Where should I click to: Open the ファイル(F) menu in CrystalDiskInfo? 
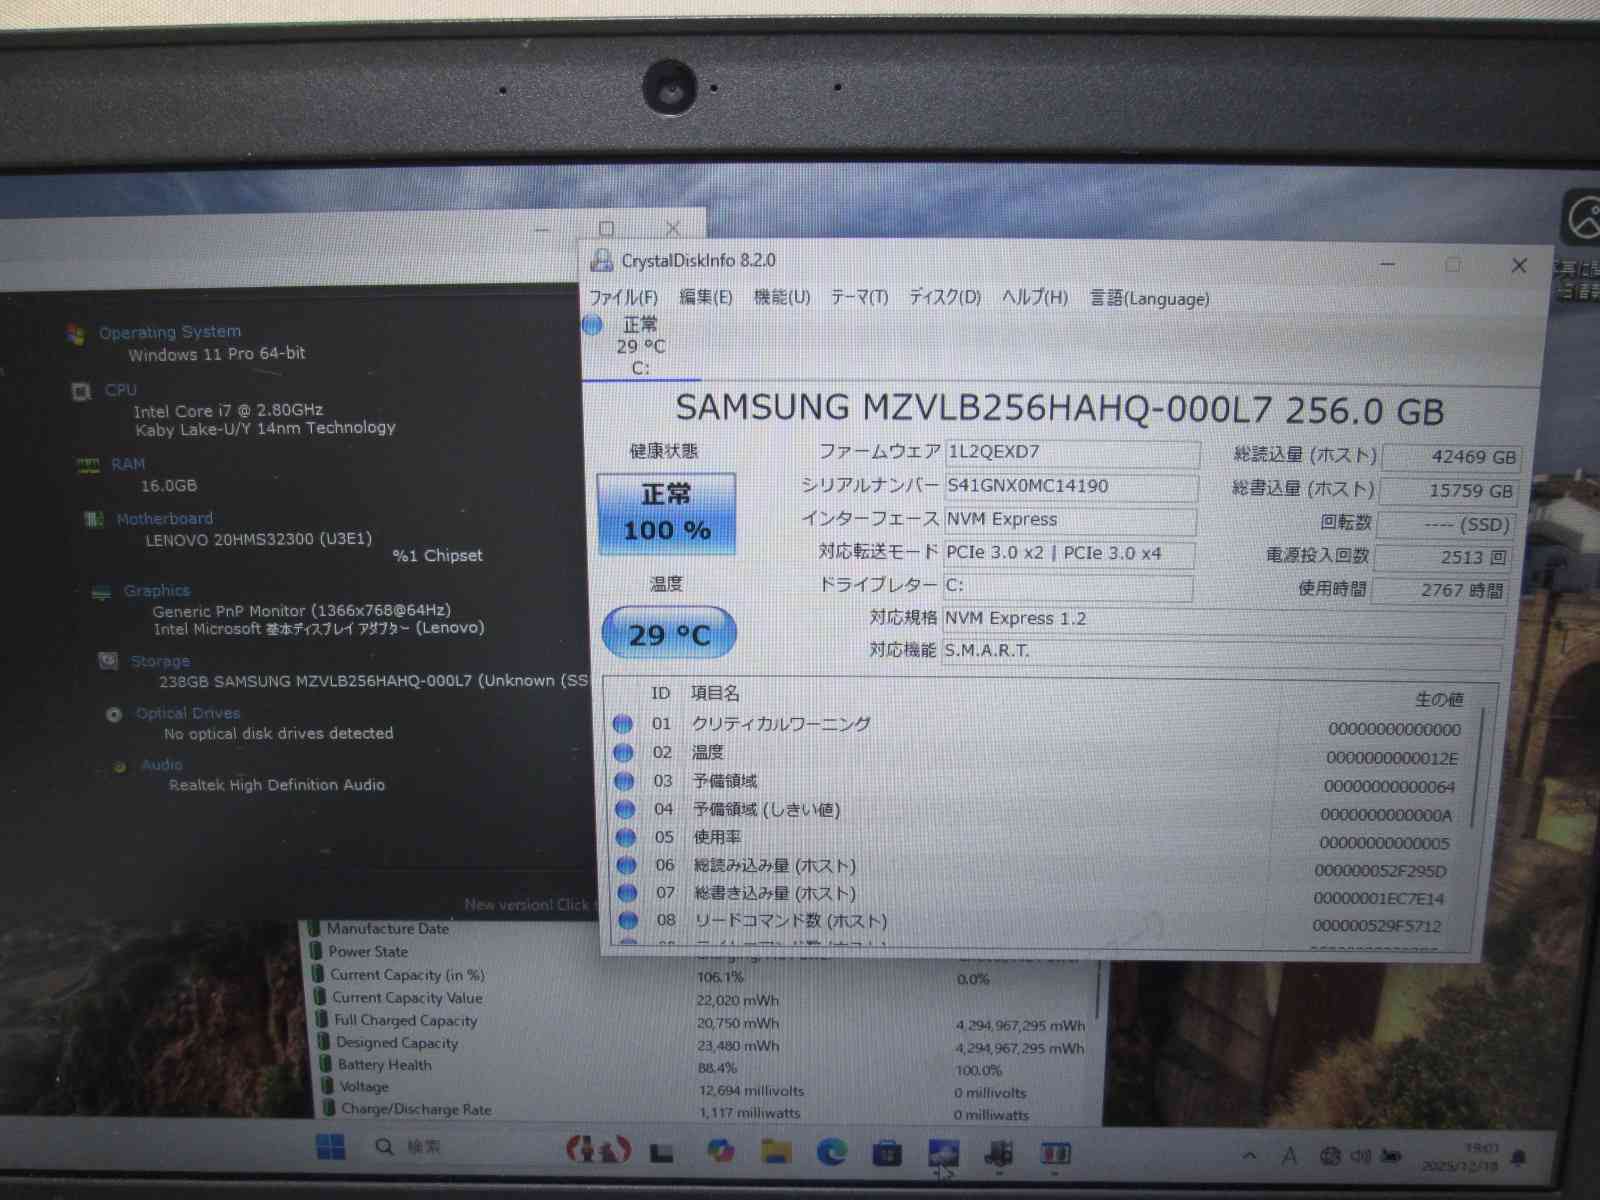623,297
